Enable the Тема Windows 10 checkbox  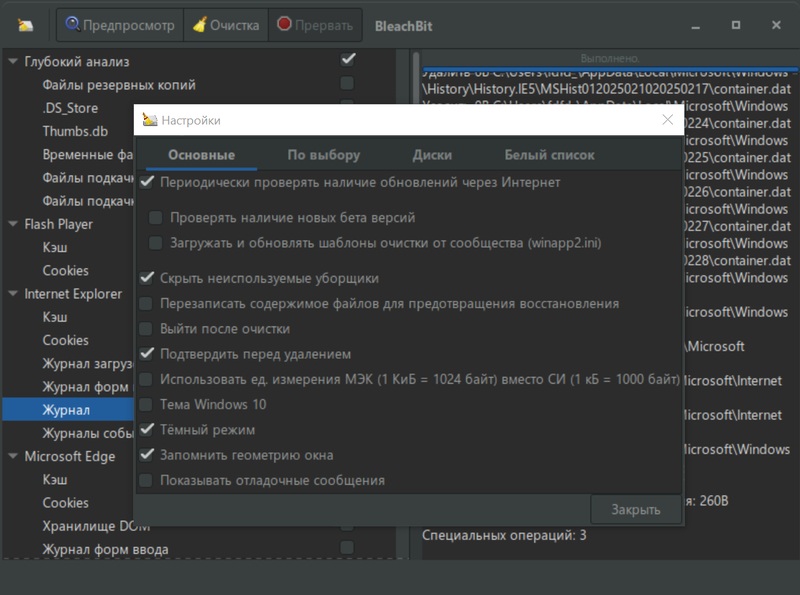point(148,405)
